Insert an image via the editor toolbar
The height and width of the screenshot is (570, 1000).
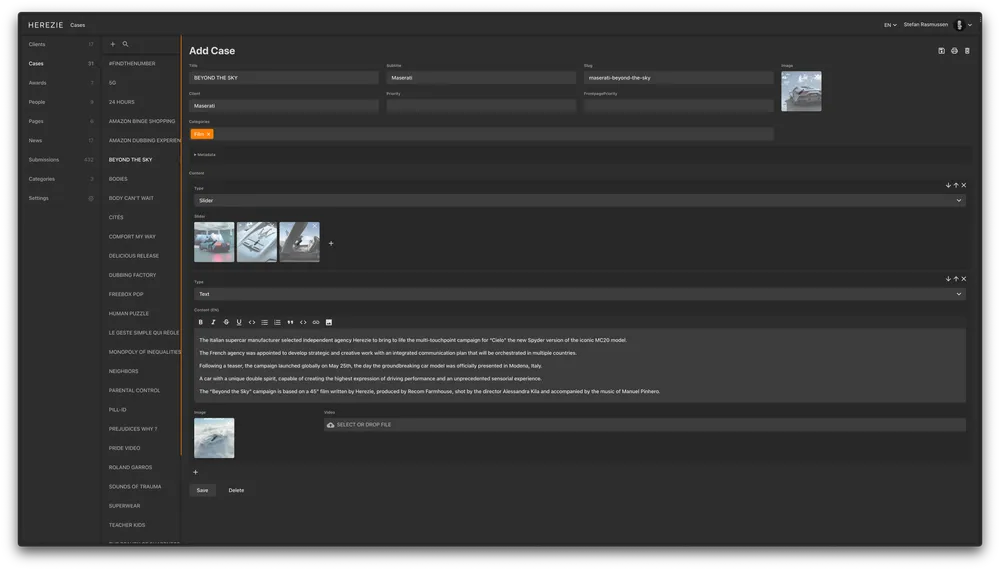329,322
